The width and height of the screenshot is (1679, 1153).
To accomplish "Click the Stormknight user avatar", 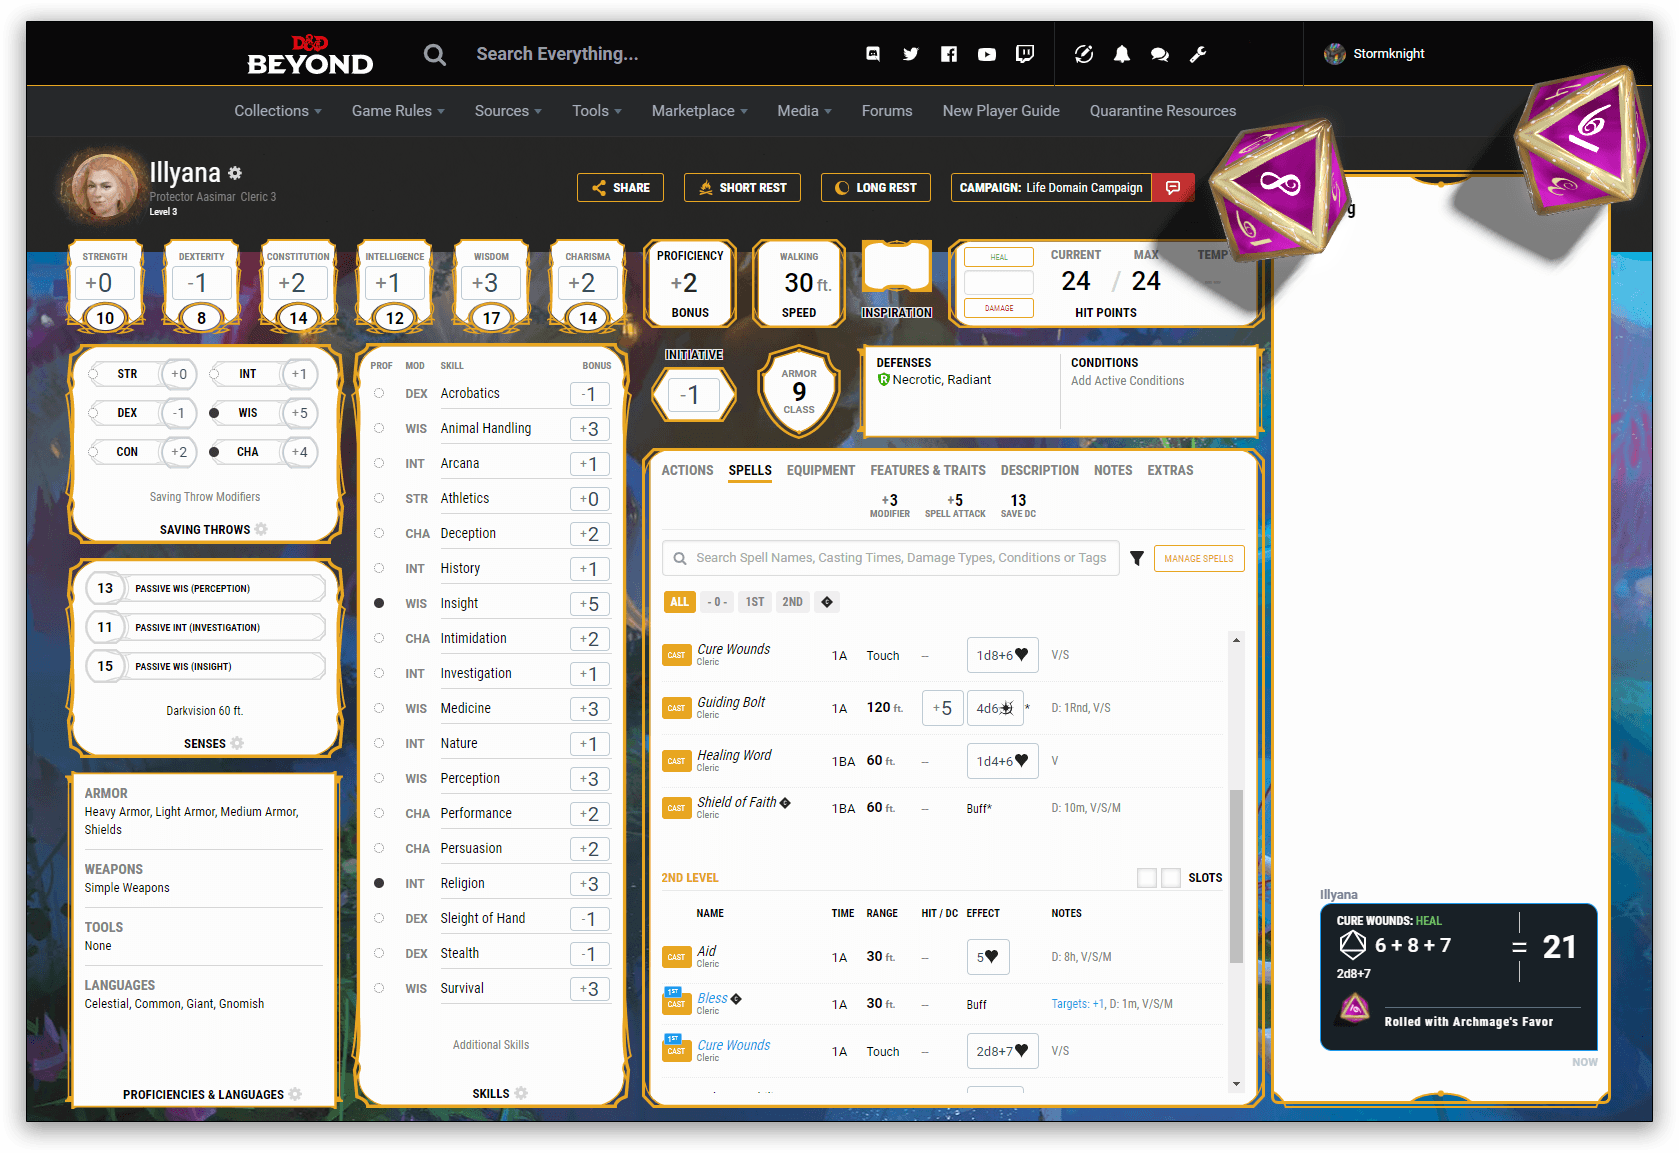I will [x=1335, y=54].
